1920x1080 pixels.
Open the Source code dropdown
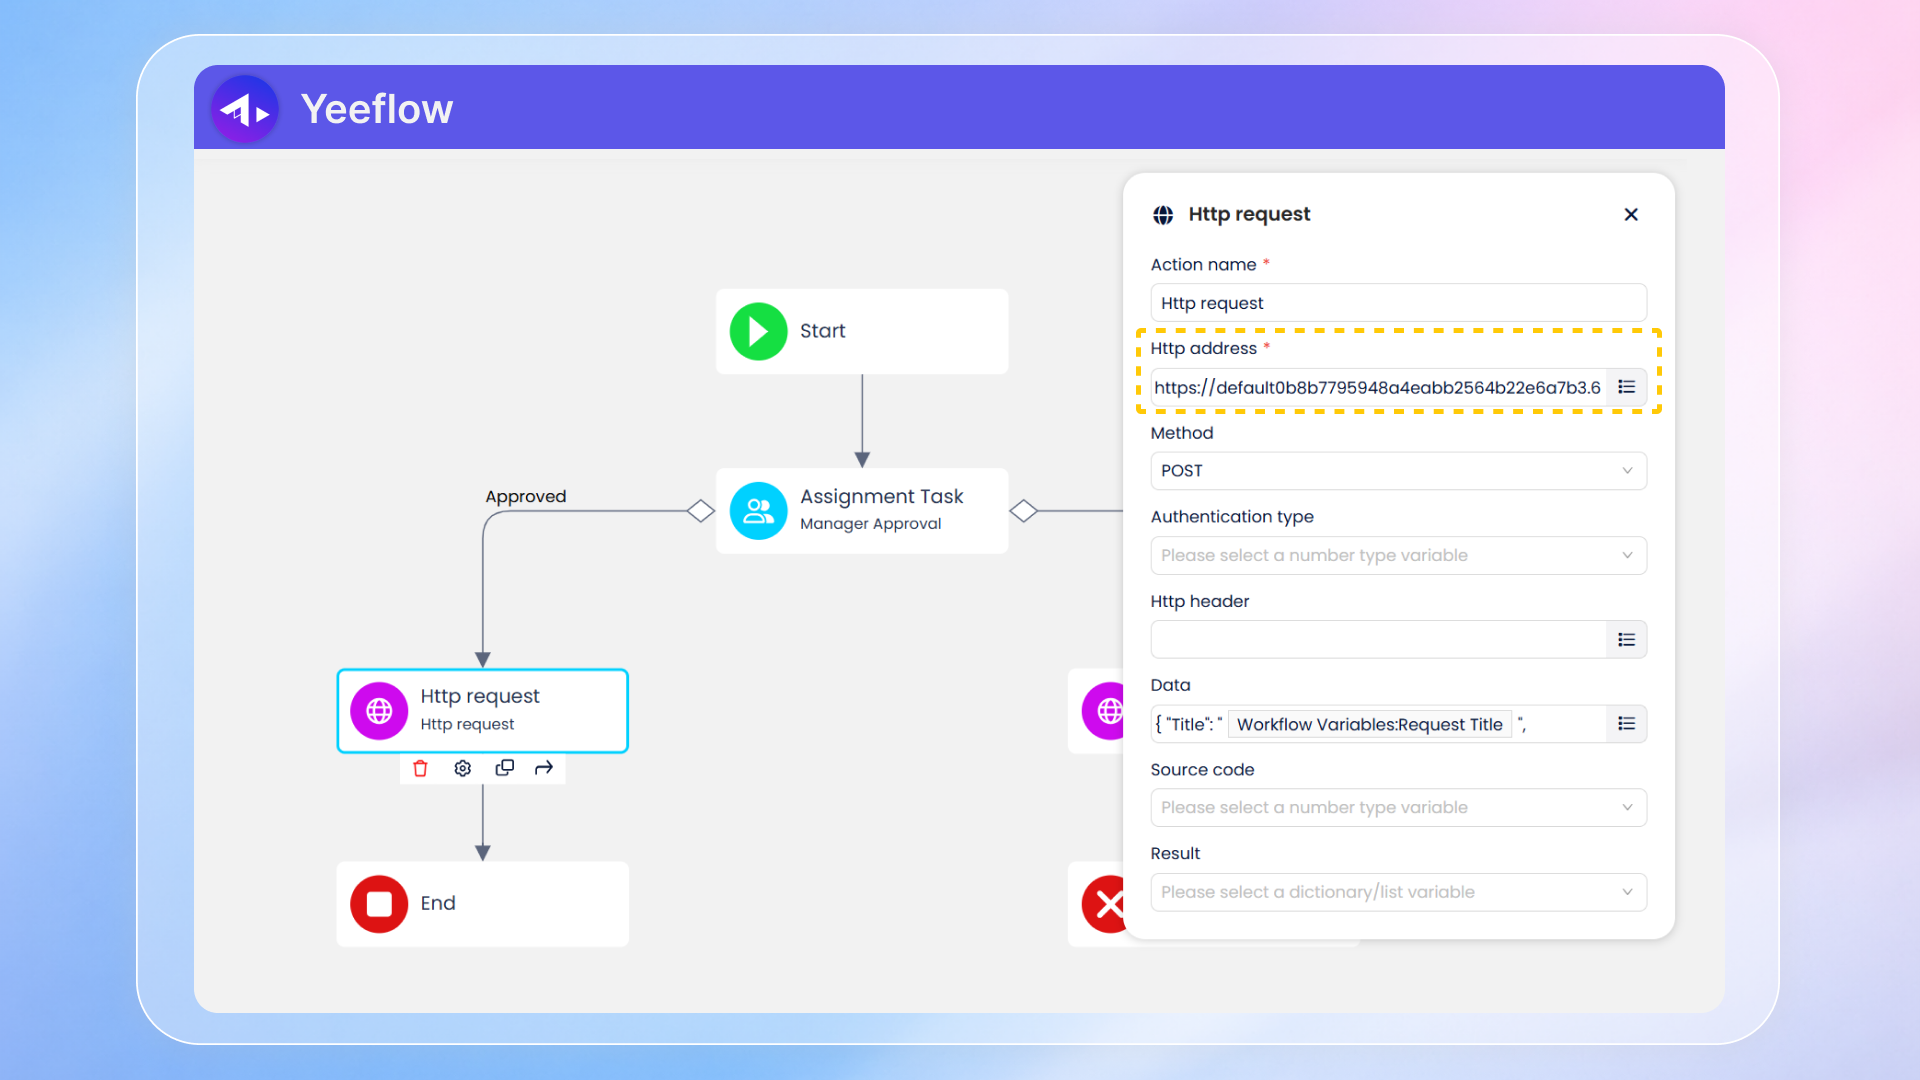pyautogui.click(x=1398, y=808)
